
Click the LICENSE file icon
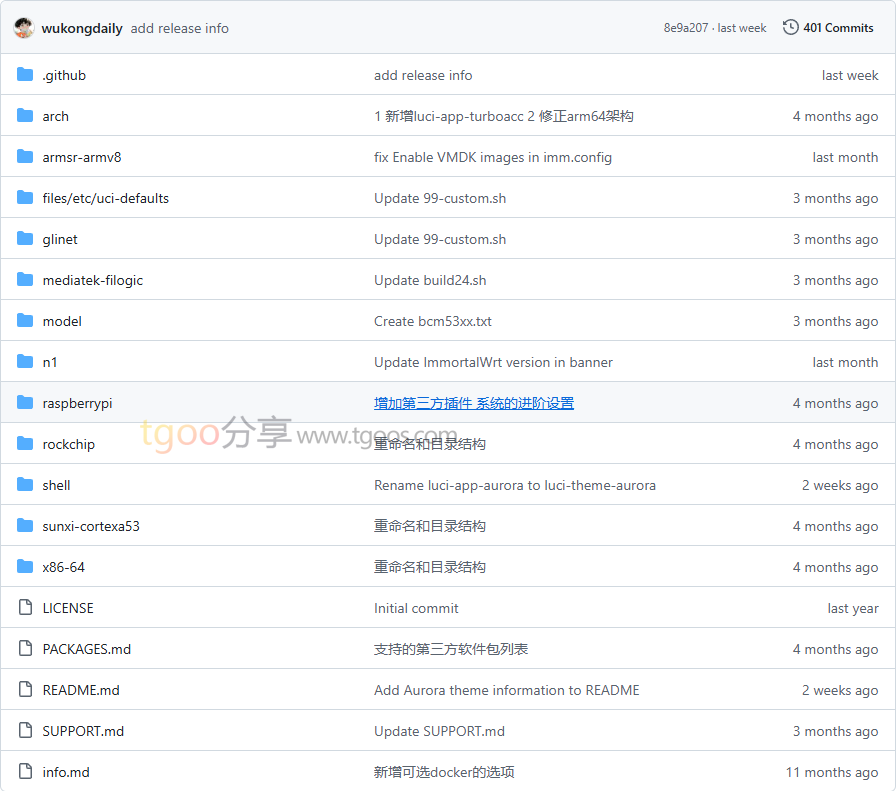tap(25, 608)
